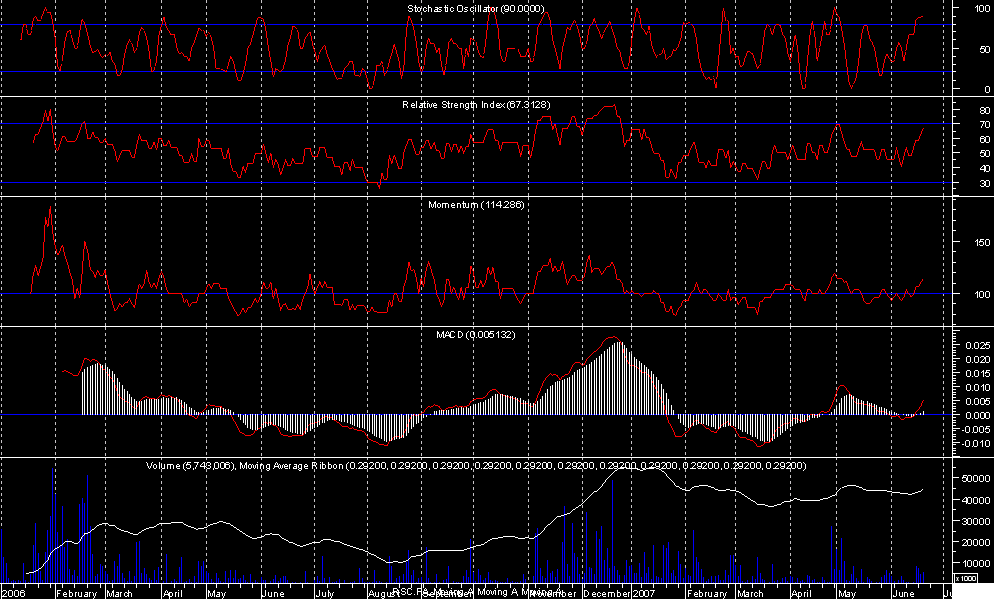Click the 100 value on Stochastic scale

pos(959,9)
